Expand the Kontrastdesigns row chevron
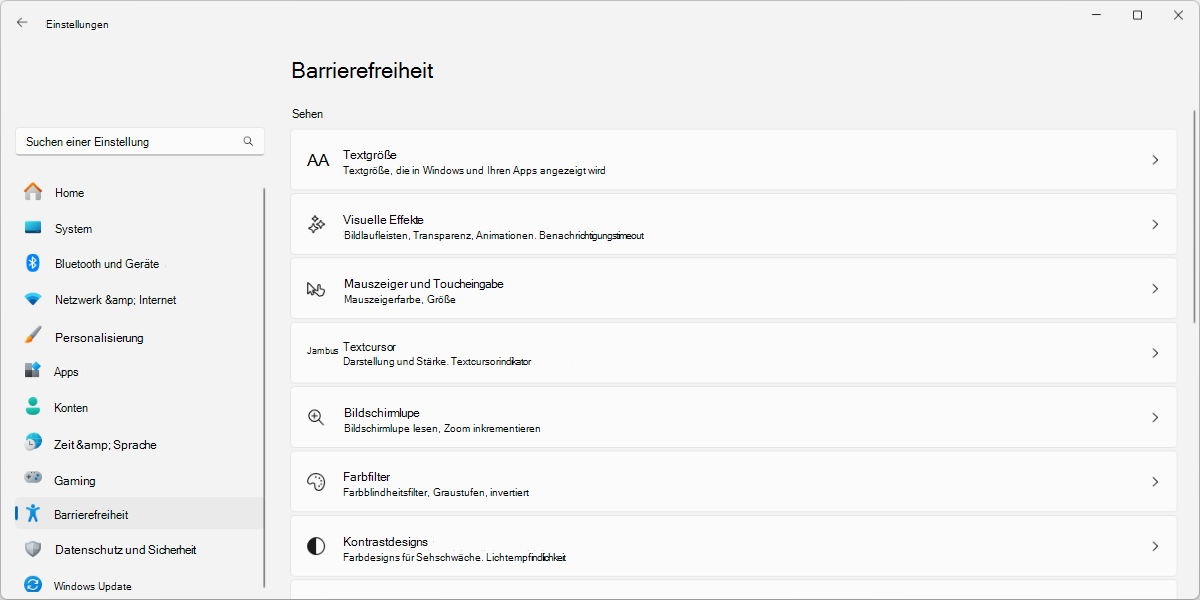 click(x=1156, y=548)
